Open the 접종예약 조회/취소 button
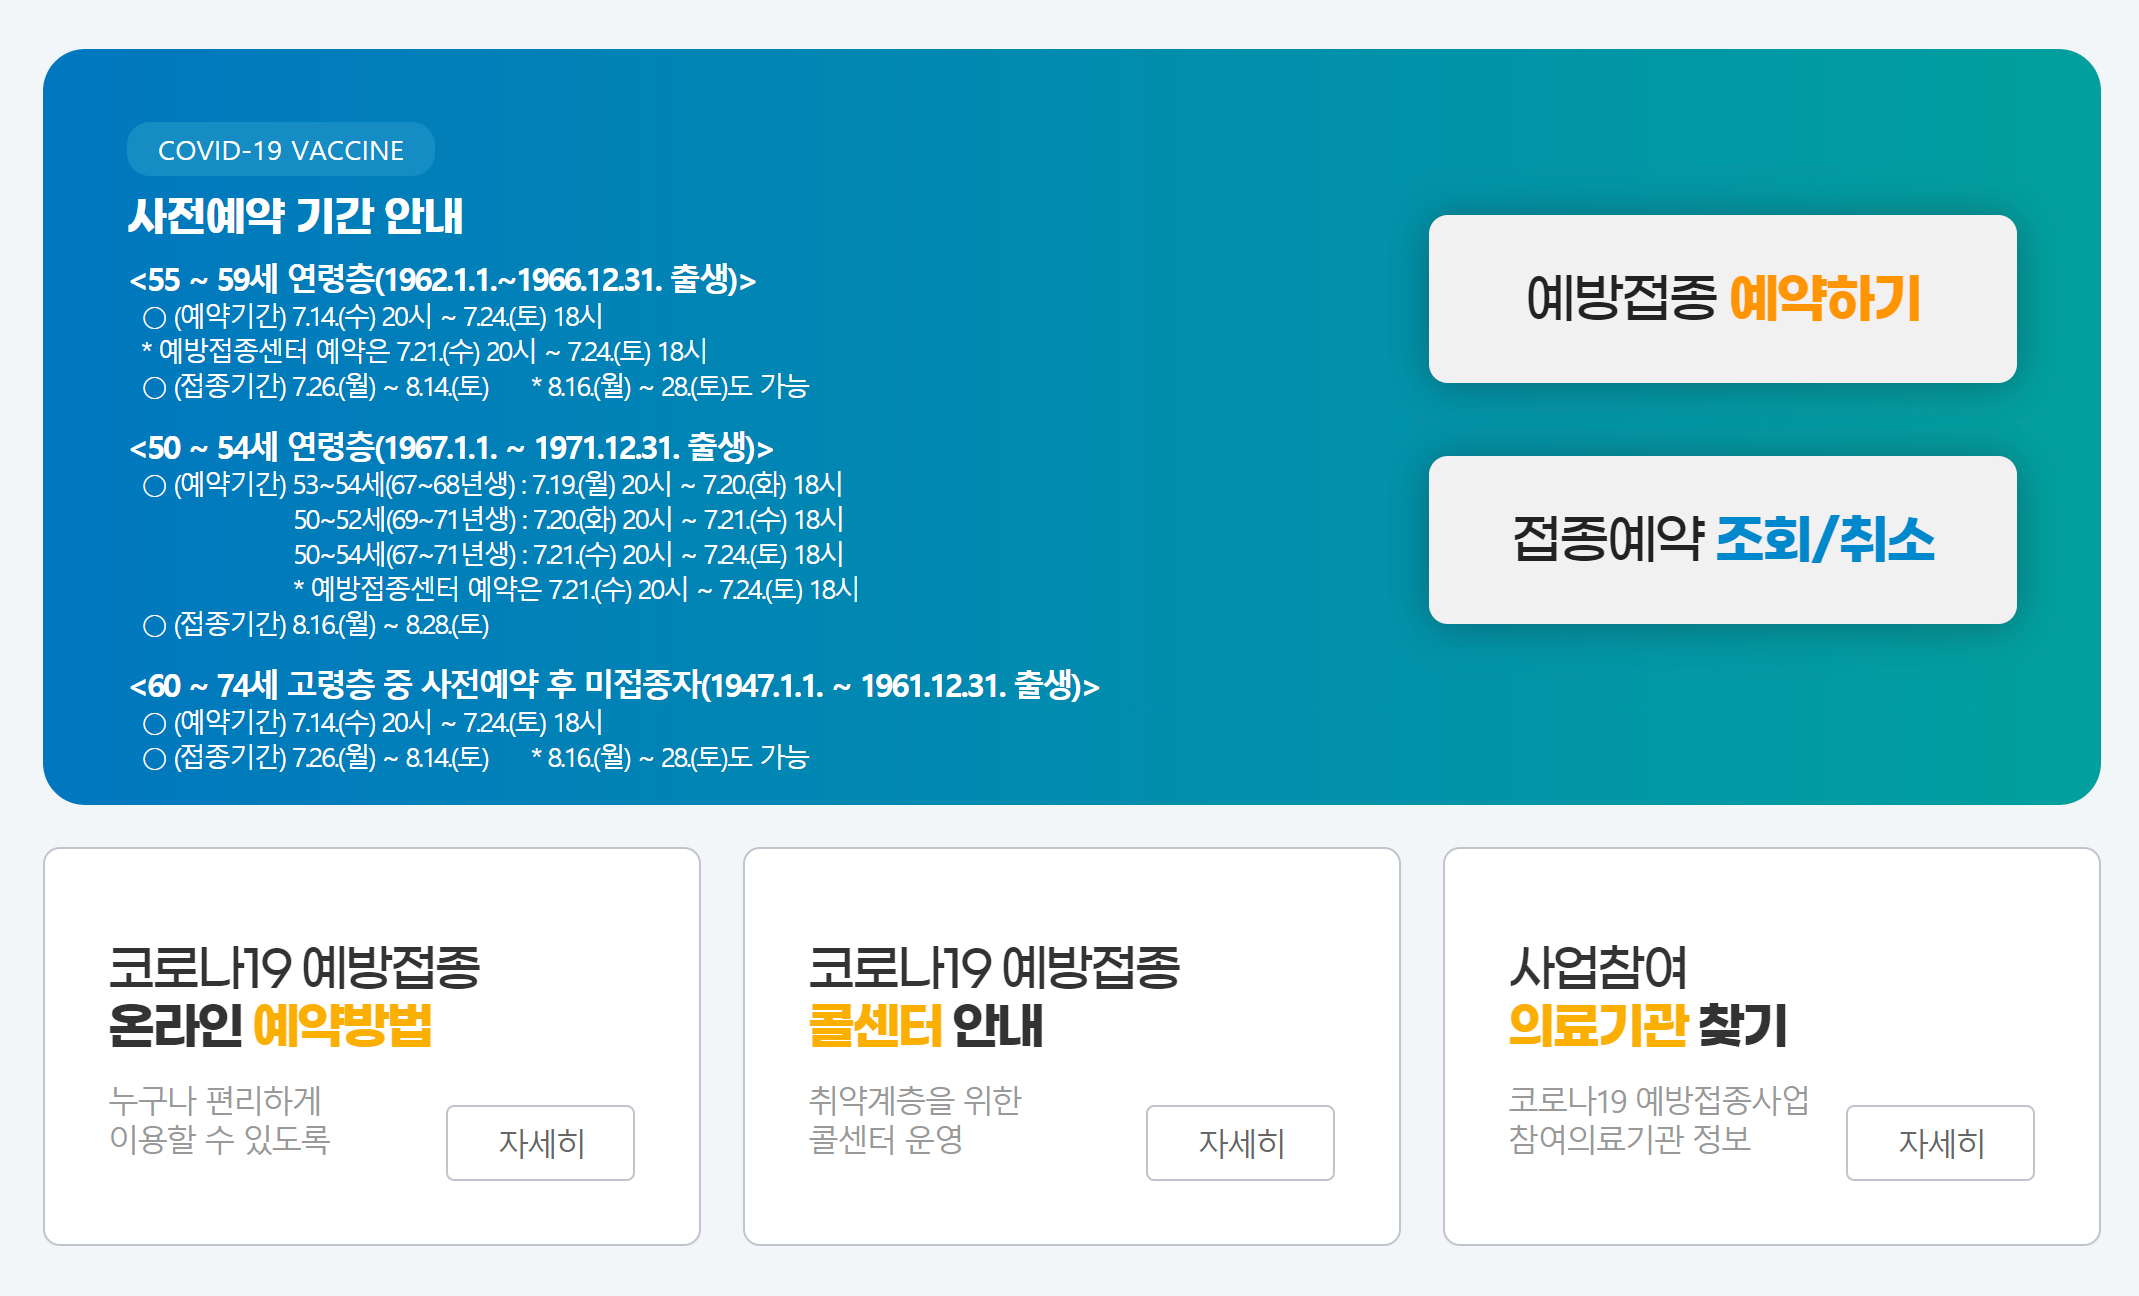Viewport: 2139px width, 1296px height. click(x=1722, y=540)
